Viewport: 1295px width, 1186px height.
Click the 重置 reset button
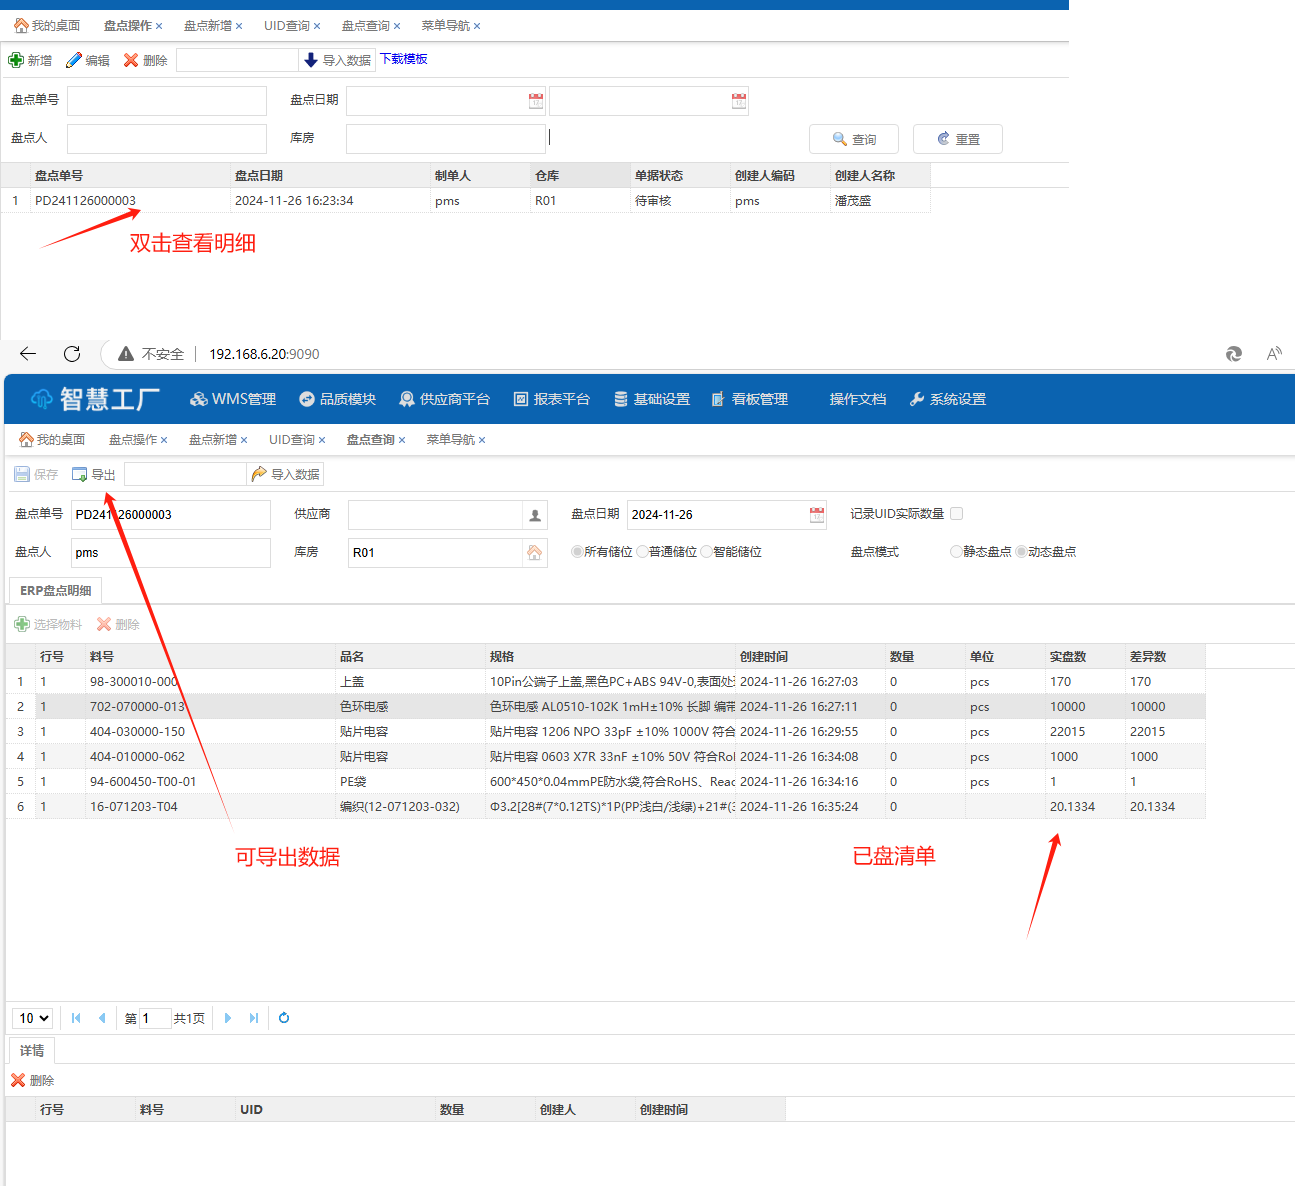click(x=958, y=139)
